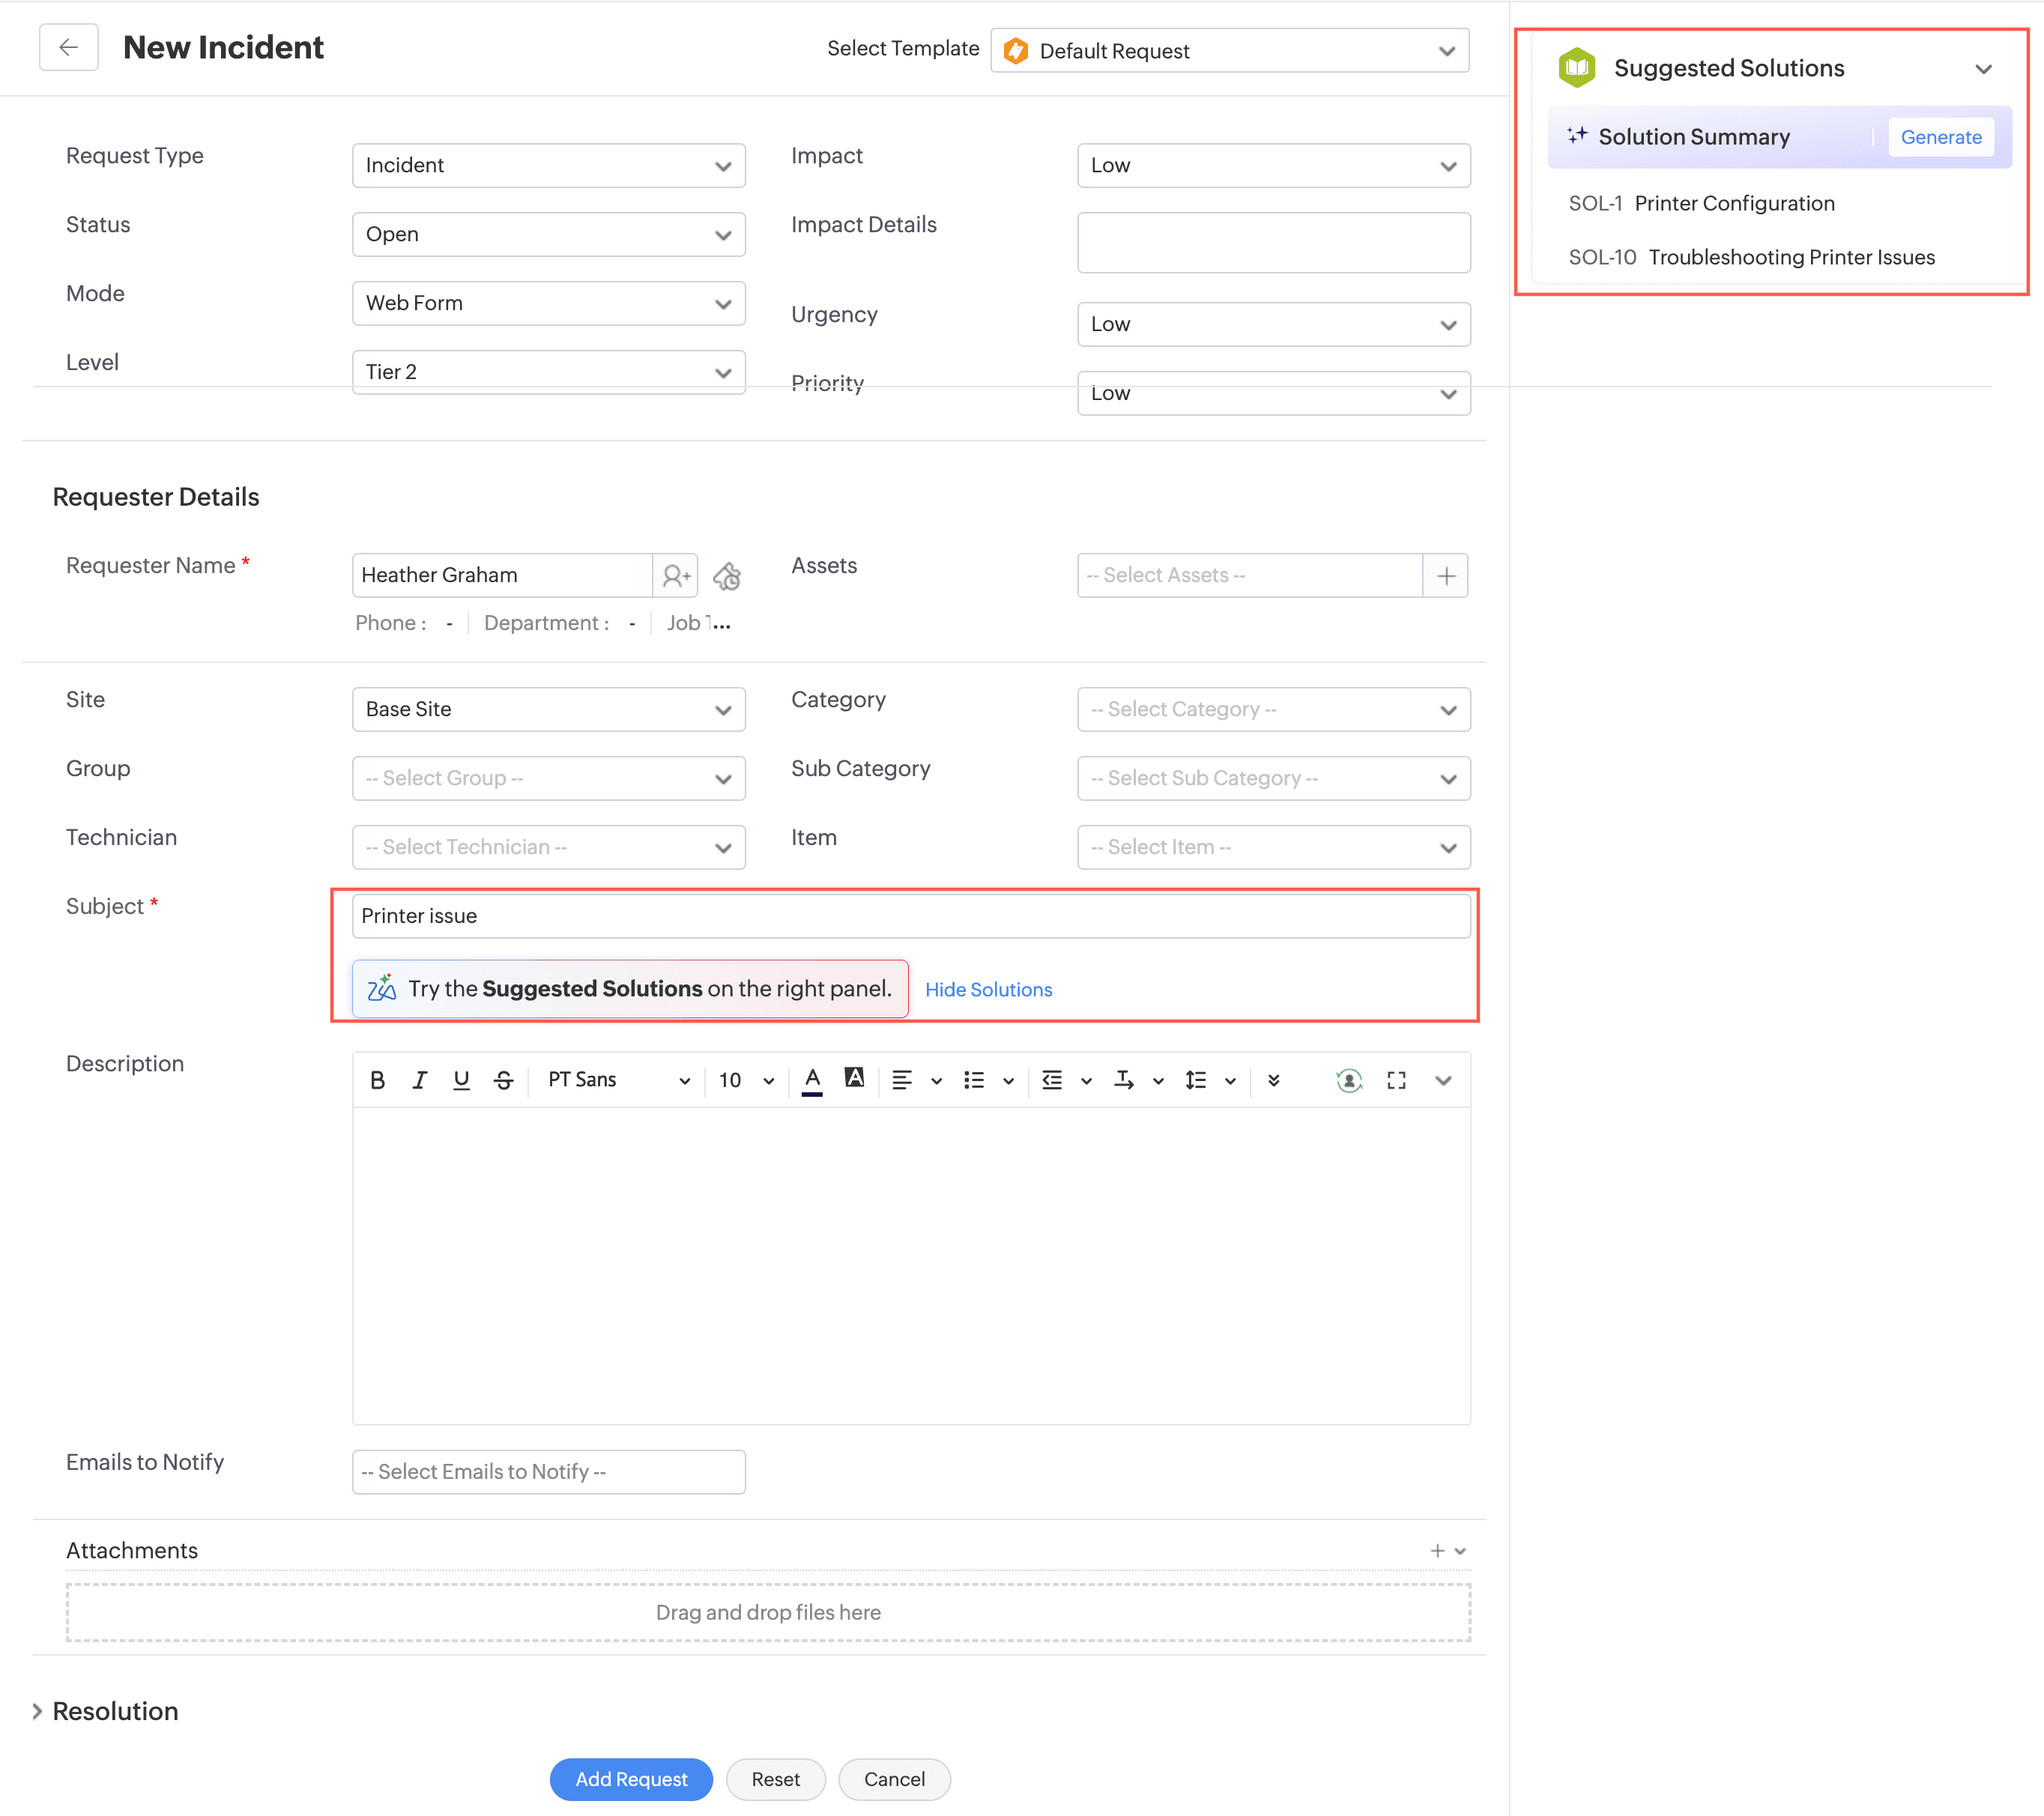2044x1816 pixels.
Task: Open the Urgency dropdown
Action: pyautogui.click(x=1274, y=324)
